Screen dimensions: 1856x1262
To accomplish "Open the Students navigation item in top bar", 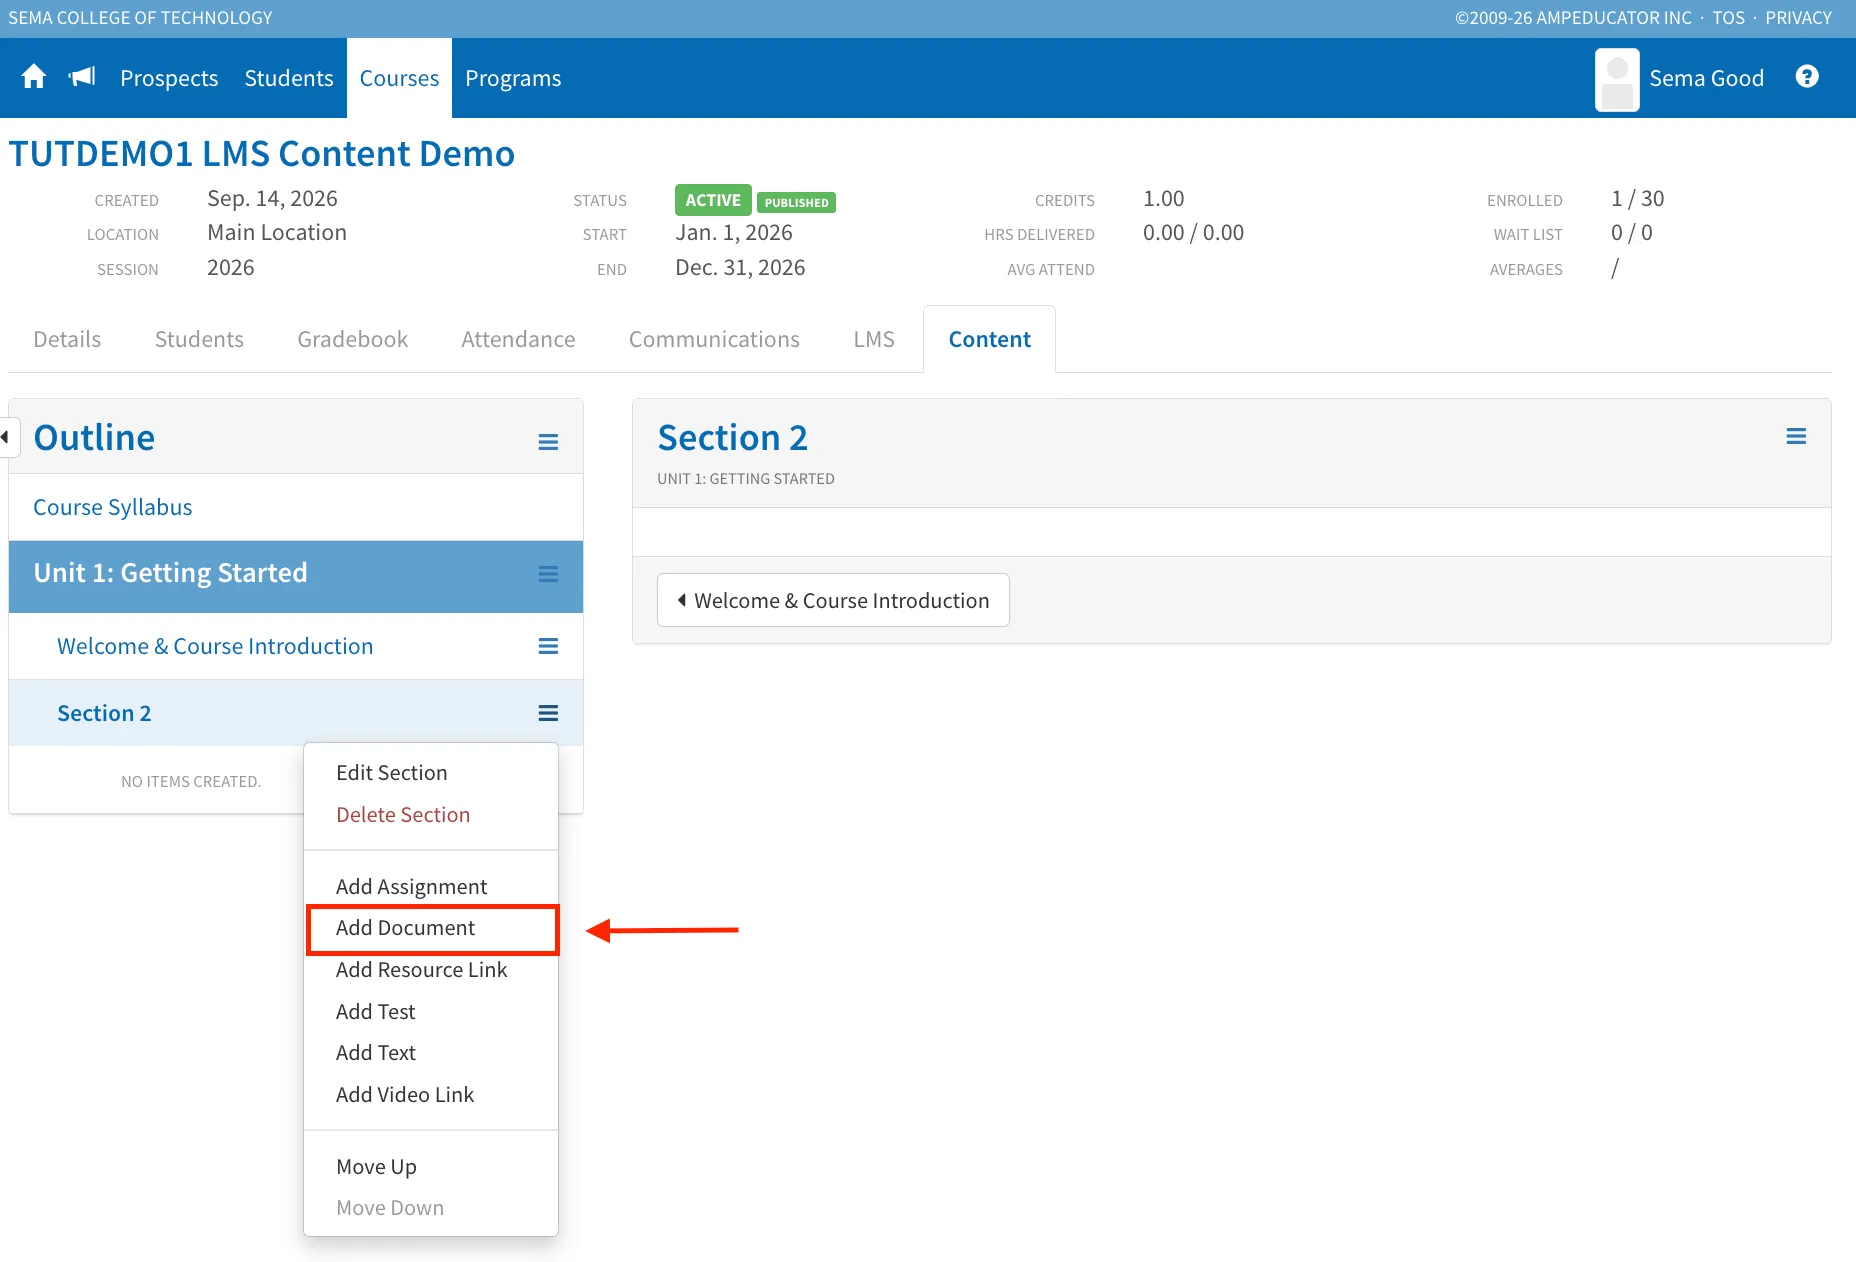I will (x=289, y=78).
